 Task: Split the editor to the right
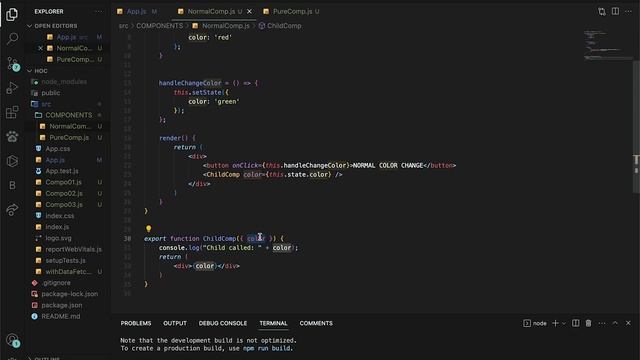pos(615,11)
